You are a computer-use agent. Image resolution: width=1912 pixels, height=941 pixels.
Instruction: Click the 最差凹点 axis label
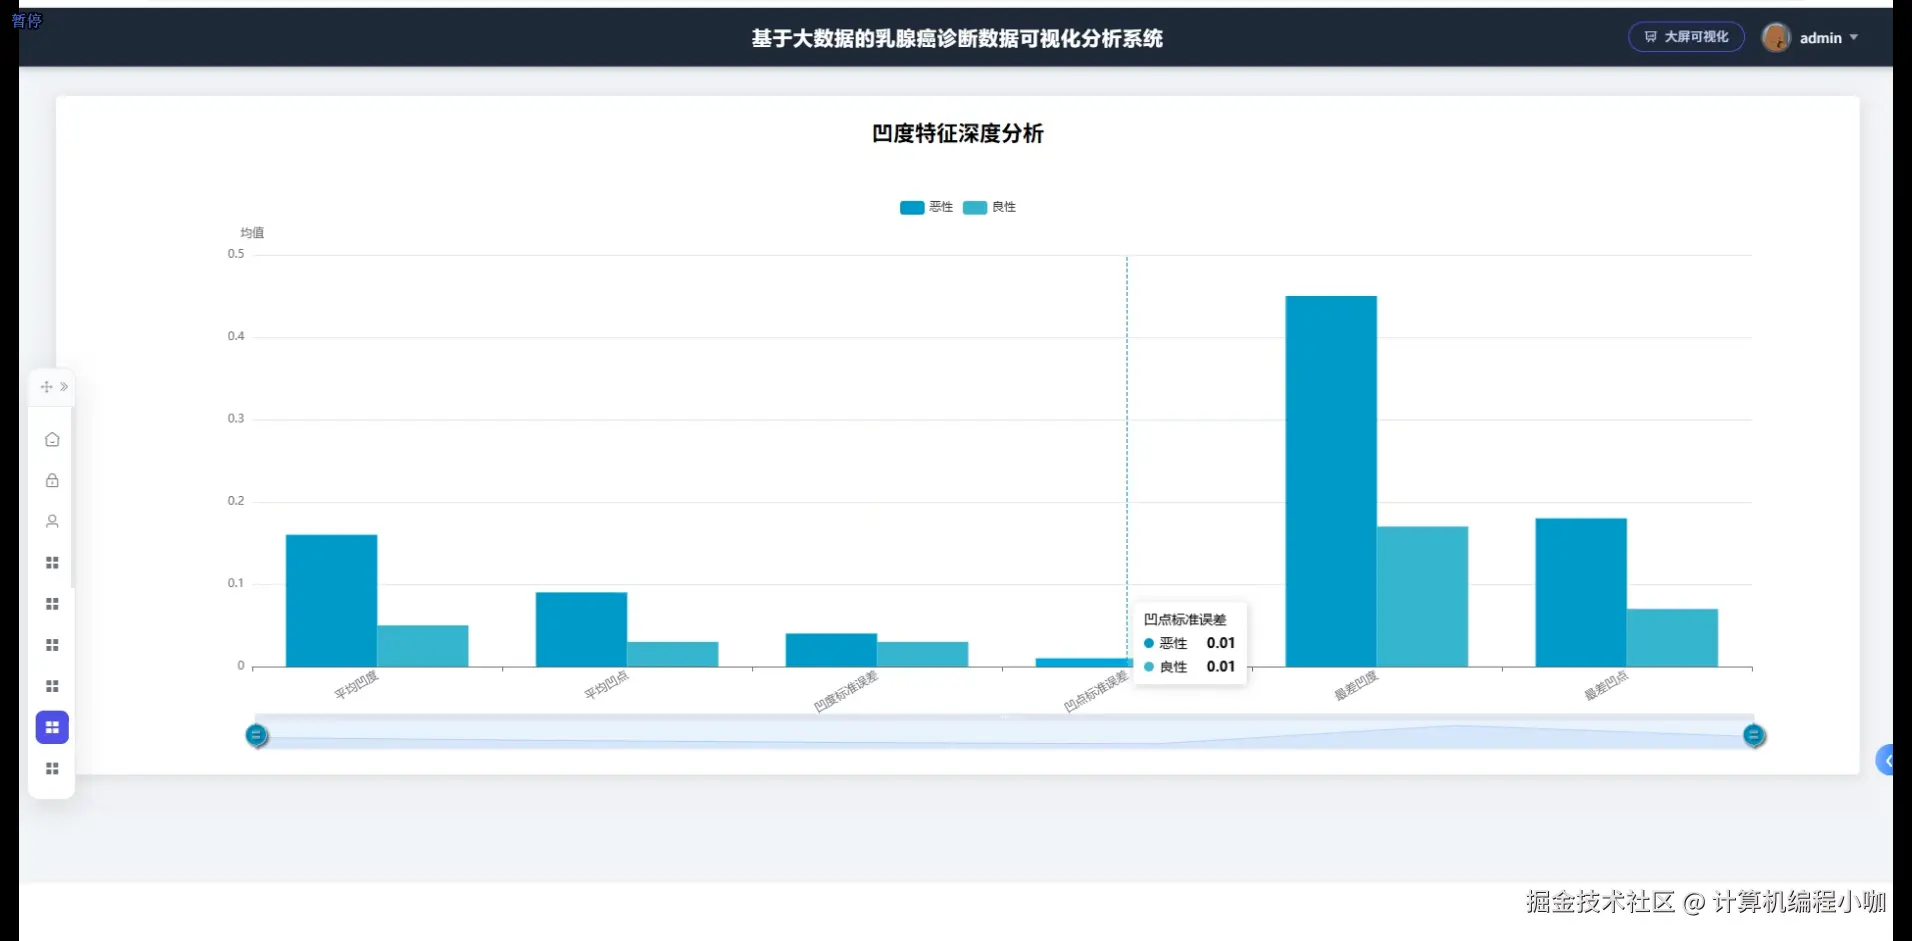click(1606, 685)
